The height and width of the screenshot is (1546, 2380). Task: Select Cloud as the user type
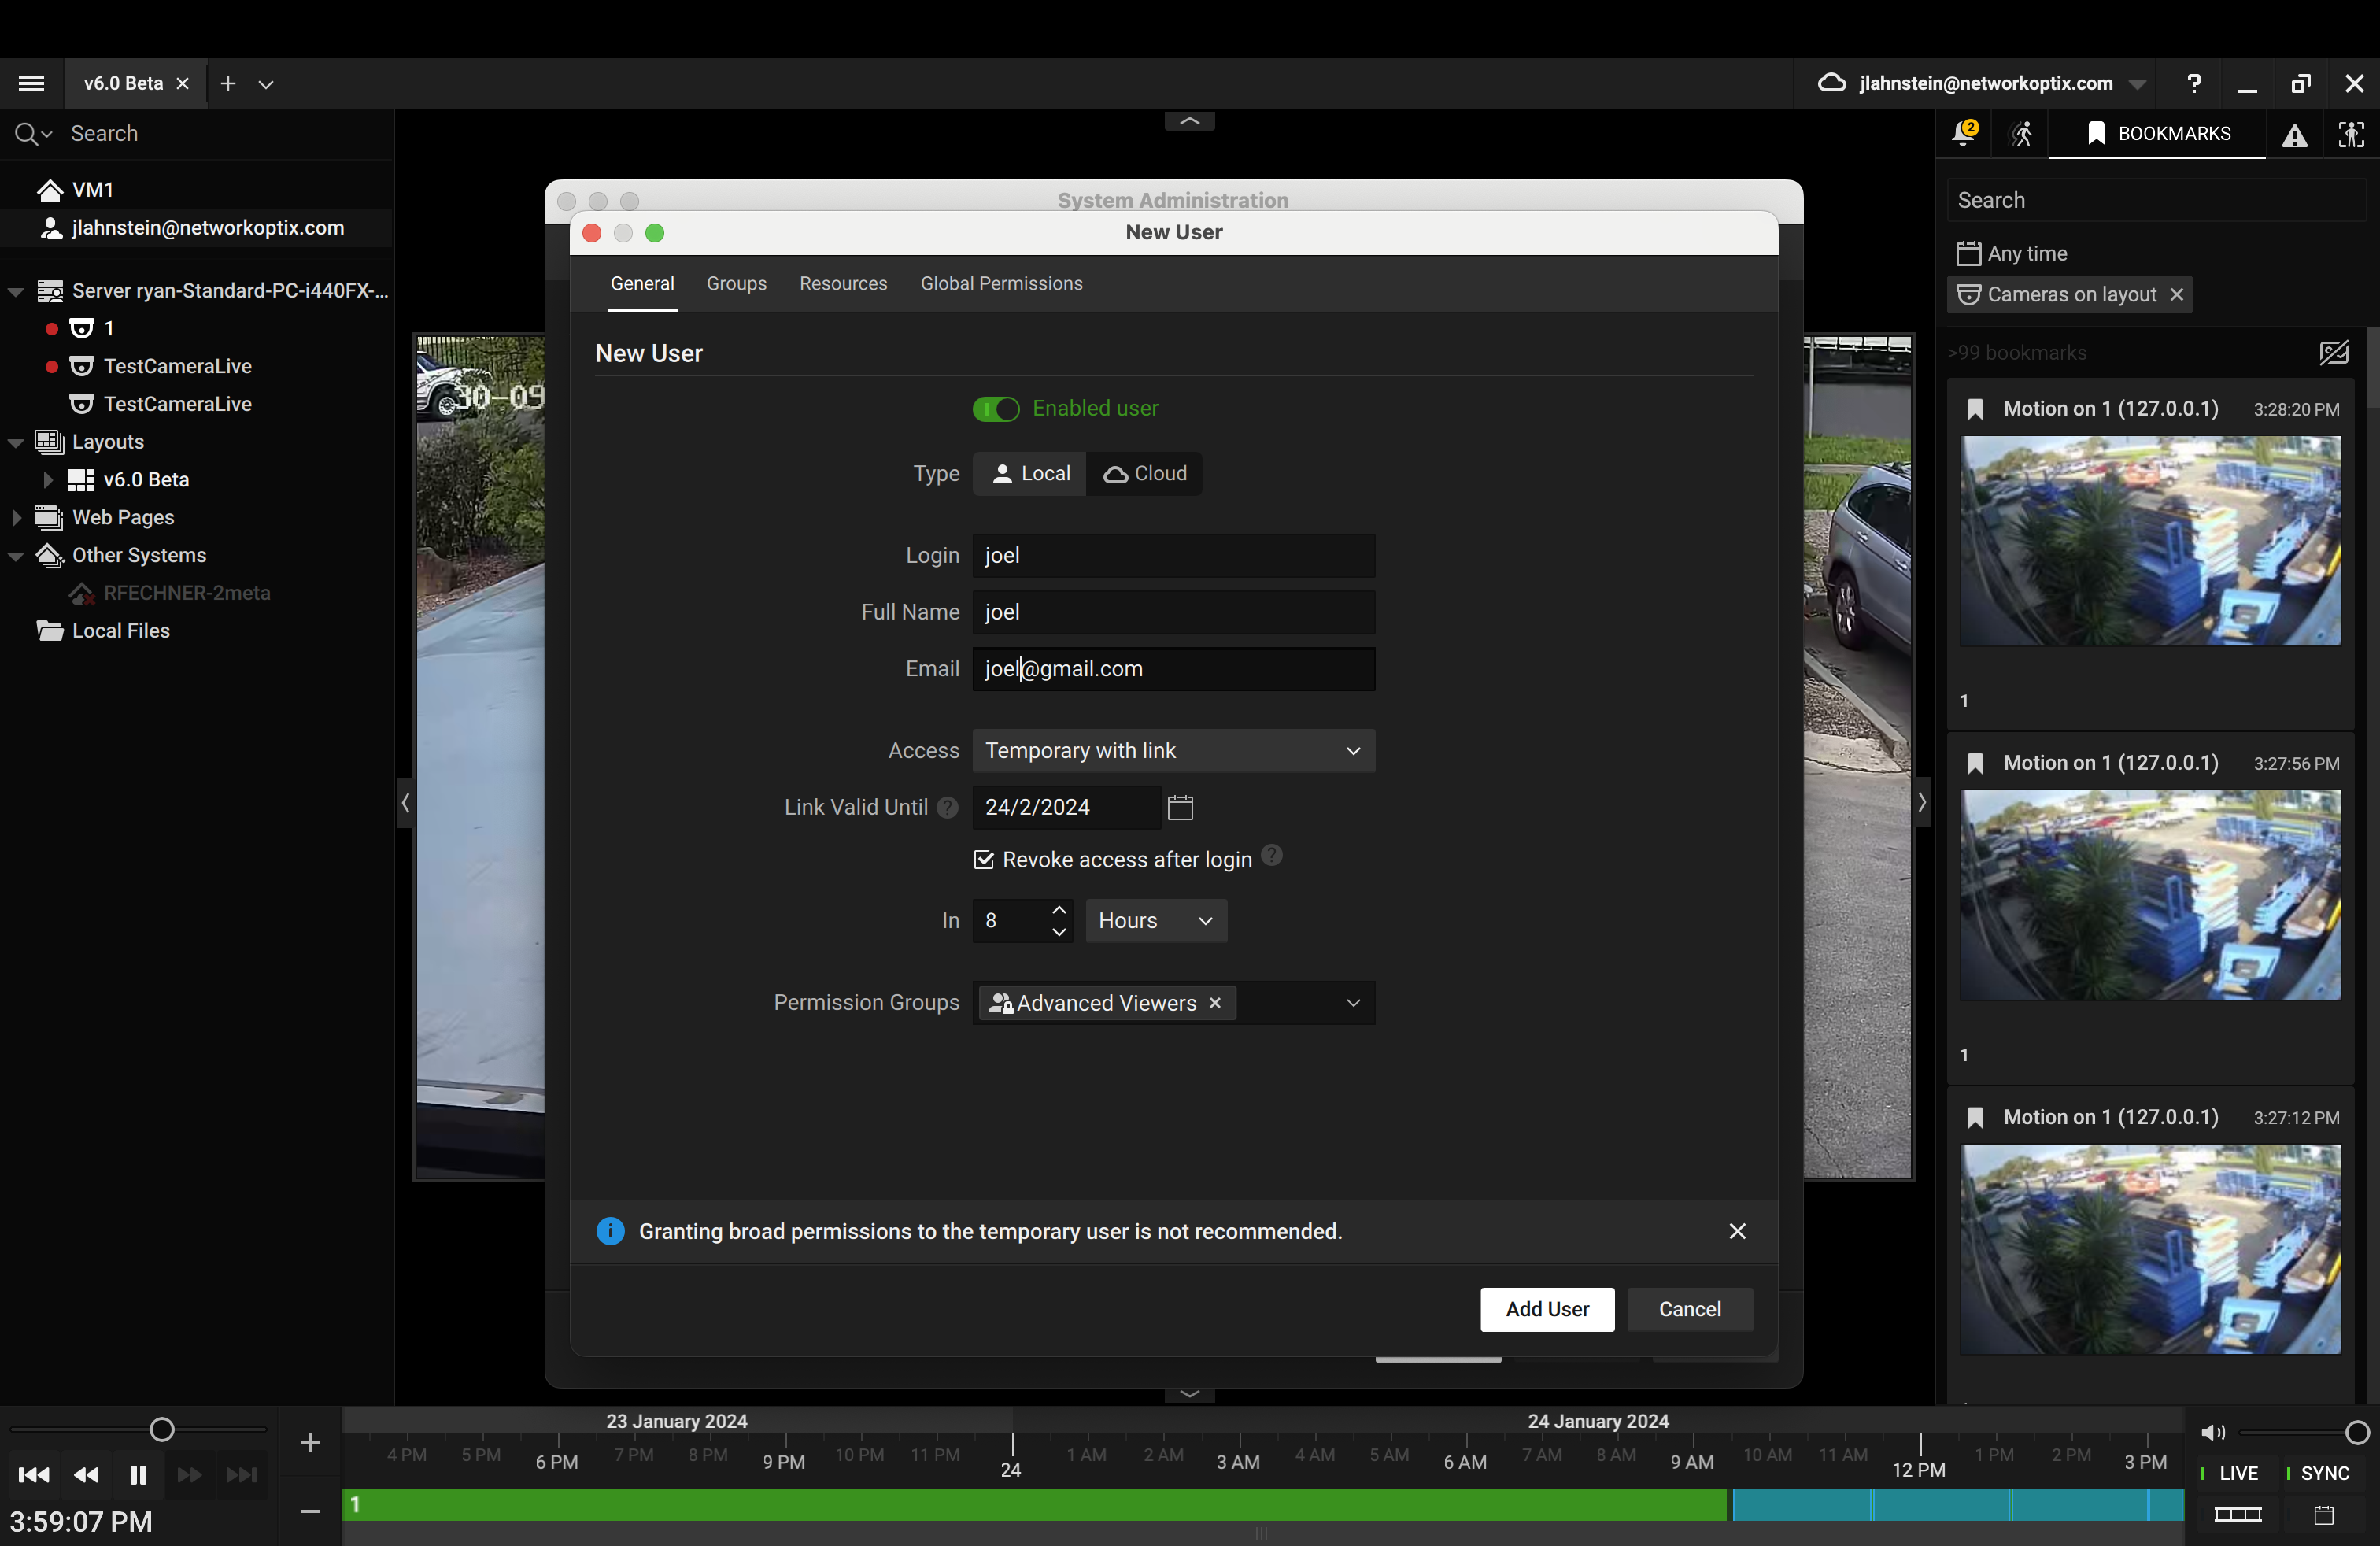[x=1144, y=473]
